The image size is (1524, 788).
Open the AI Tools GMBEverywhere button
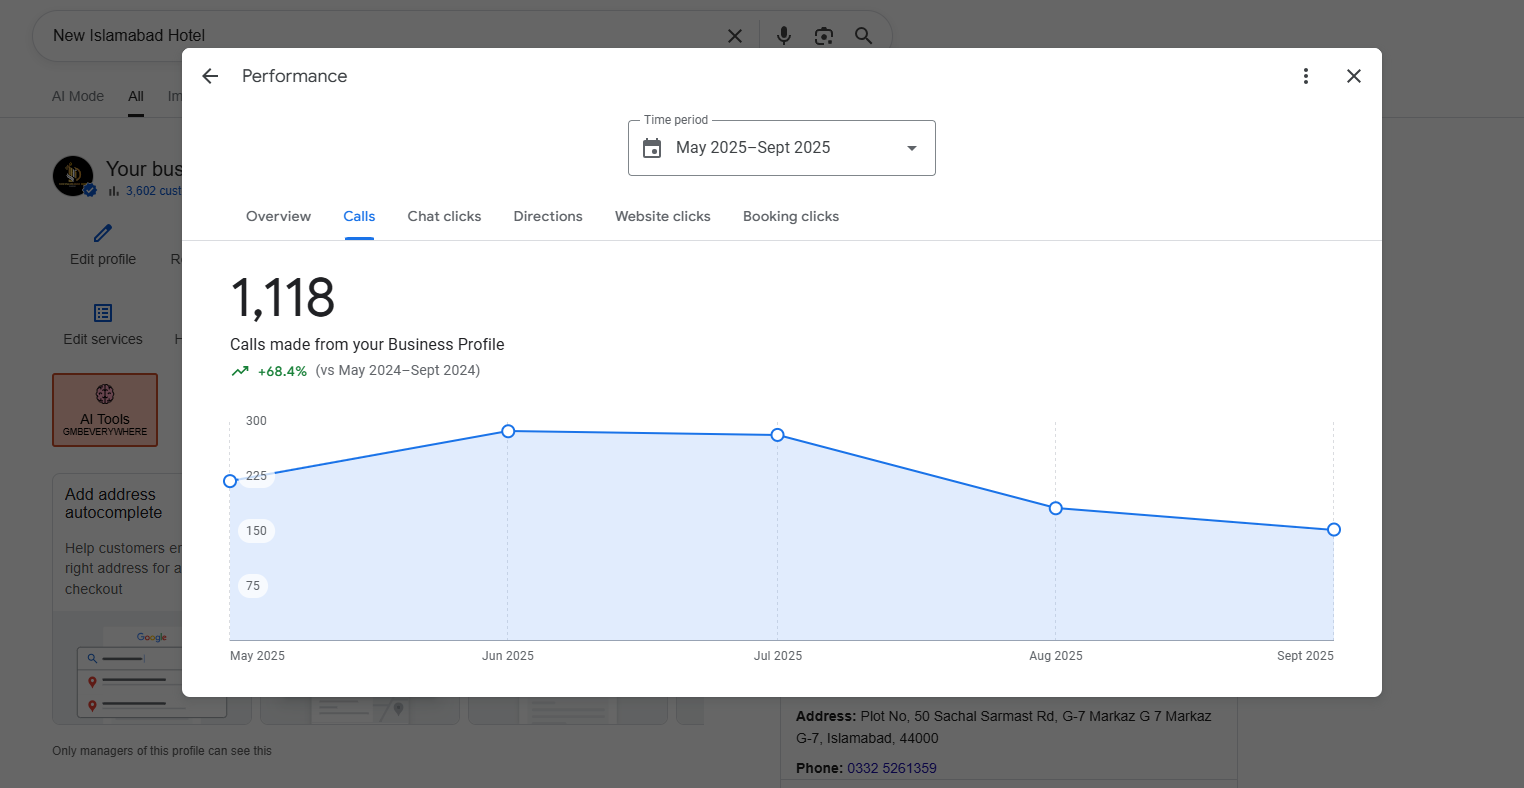pos(105,410)
